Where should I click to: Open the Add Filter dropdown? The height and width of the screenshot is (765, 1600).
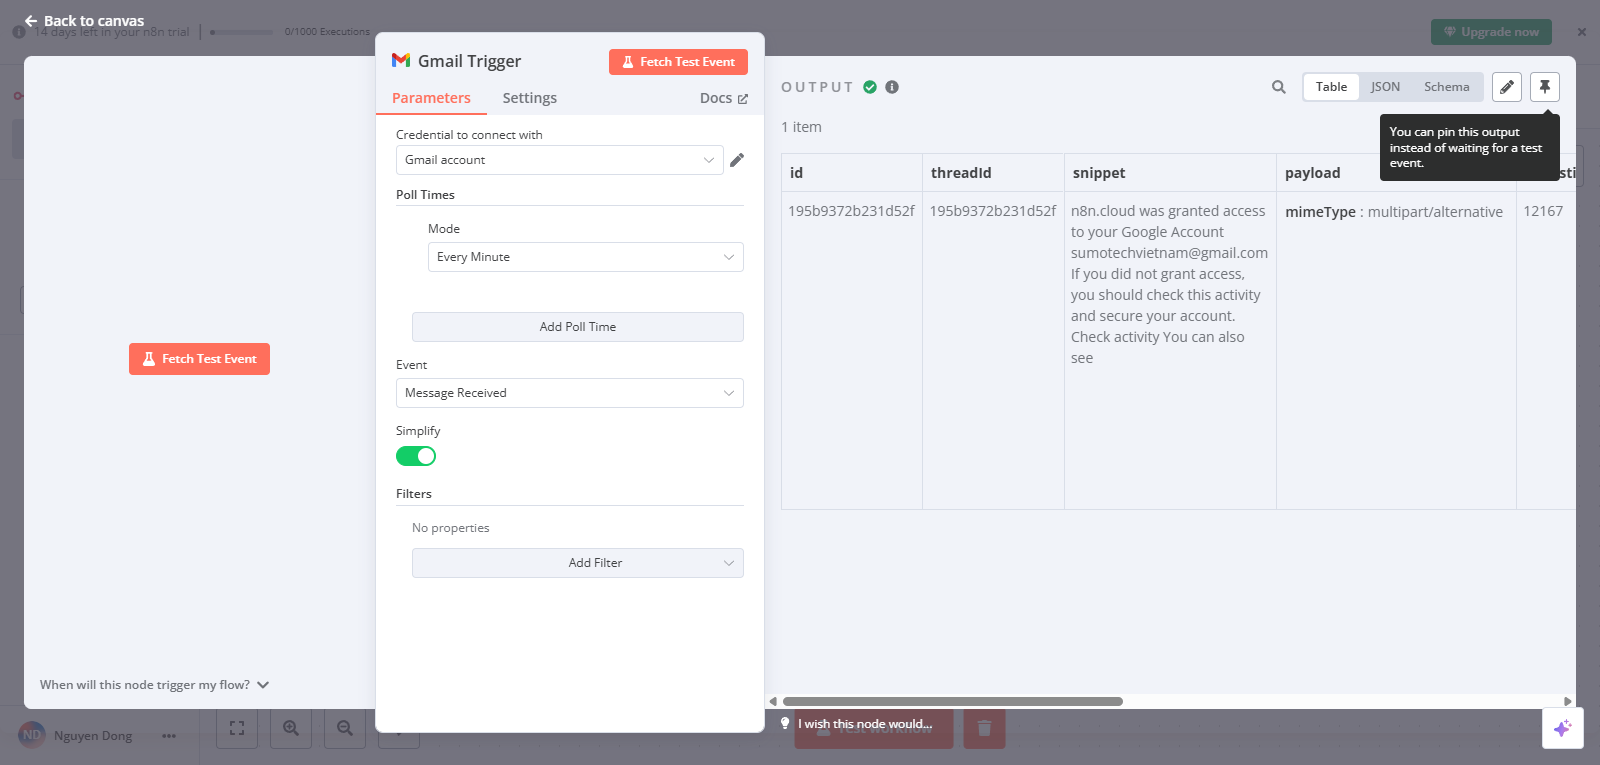click(577, 563)
